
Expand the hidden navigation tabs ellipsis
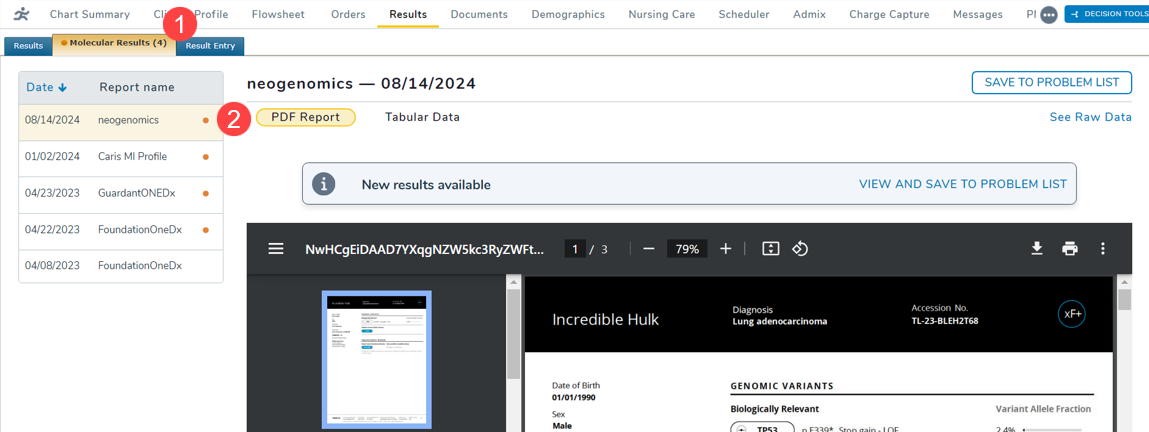point(1048,15)
